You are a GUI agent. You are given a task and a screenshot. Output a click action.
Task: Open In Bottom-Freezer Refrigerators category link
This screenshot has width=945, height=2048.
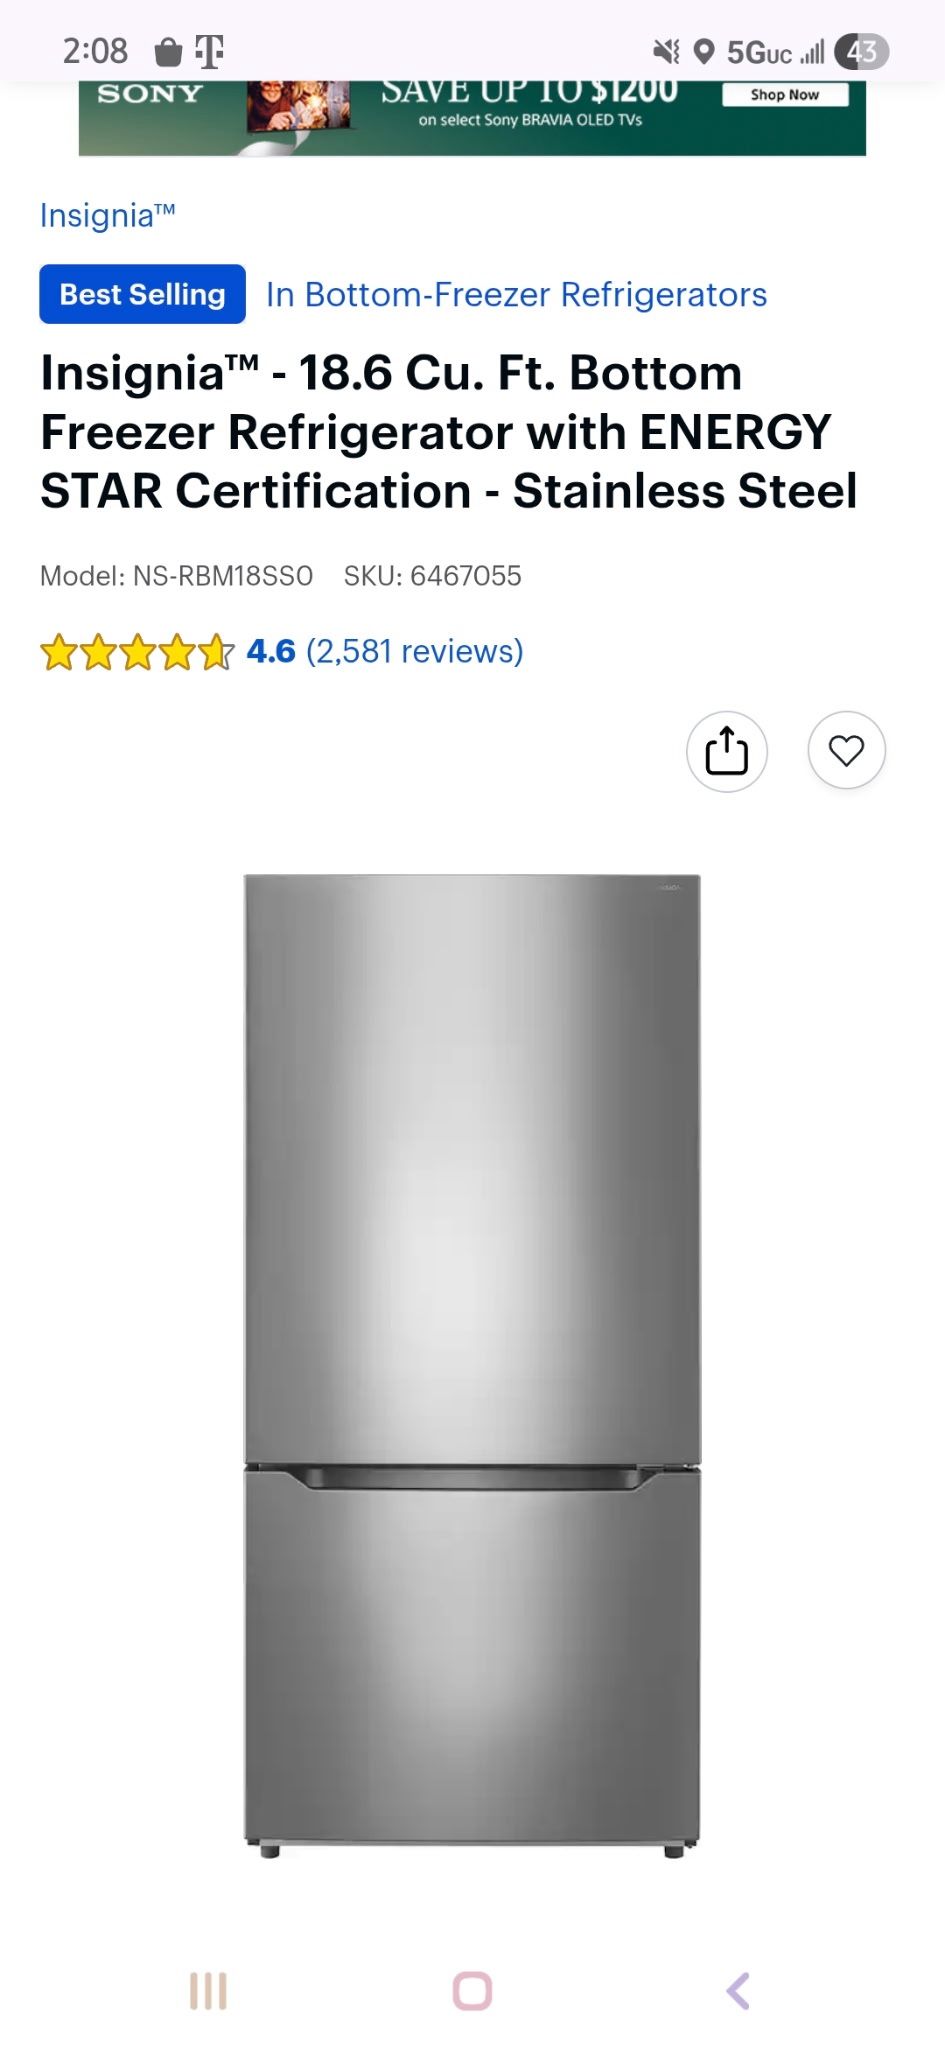coord(516,294)
